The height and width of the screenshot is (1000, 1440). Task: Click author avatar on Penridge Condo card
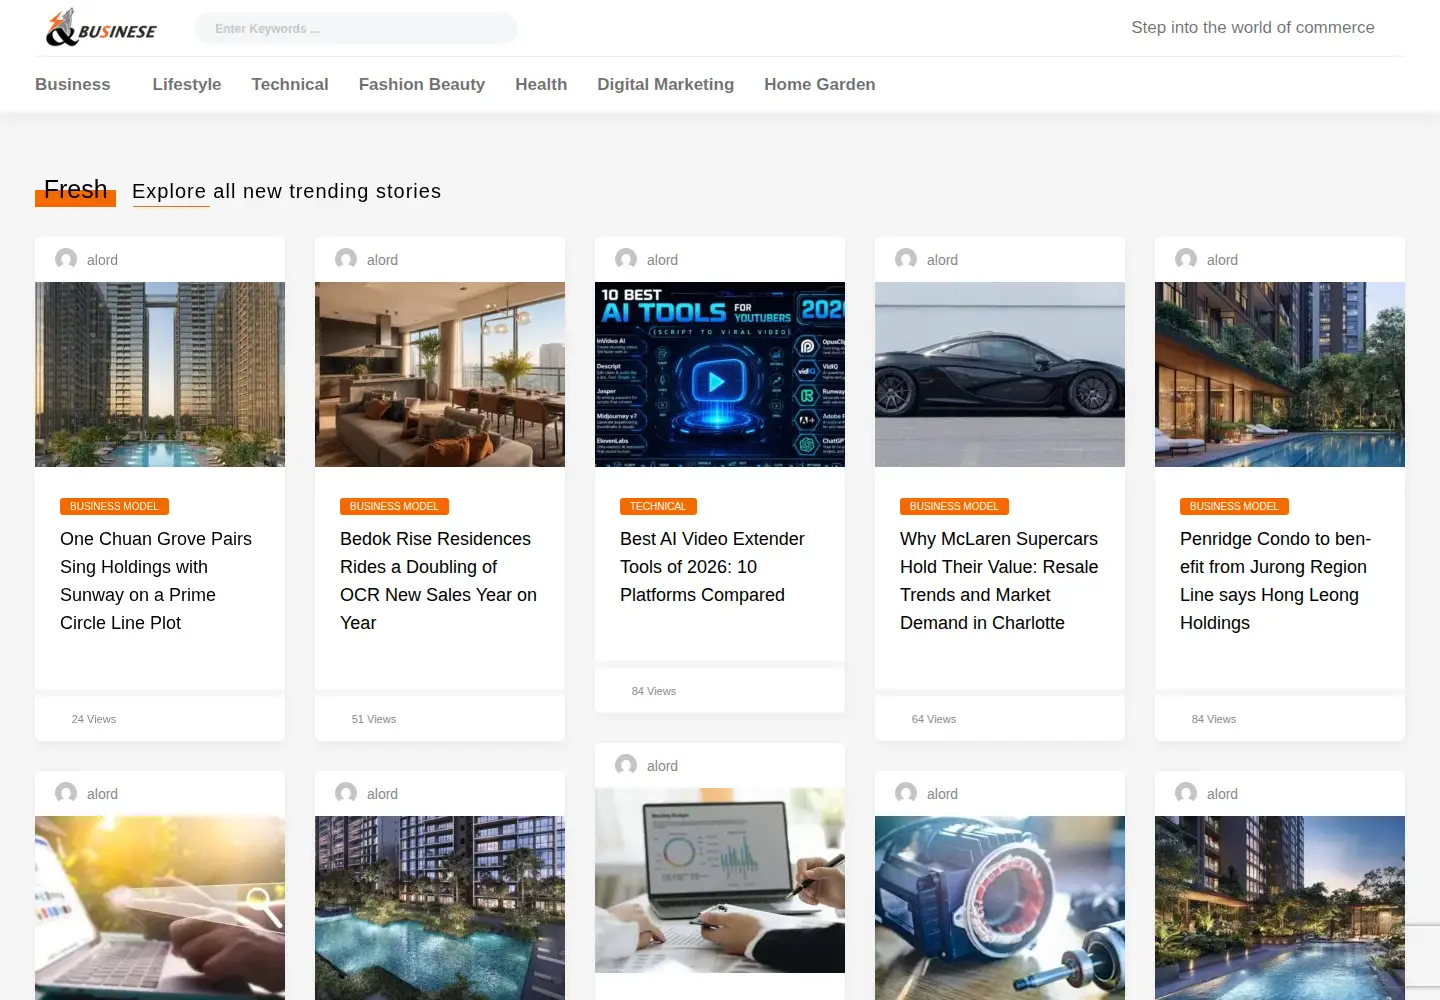point(1186,259)
